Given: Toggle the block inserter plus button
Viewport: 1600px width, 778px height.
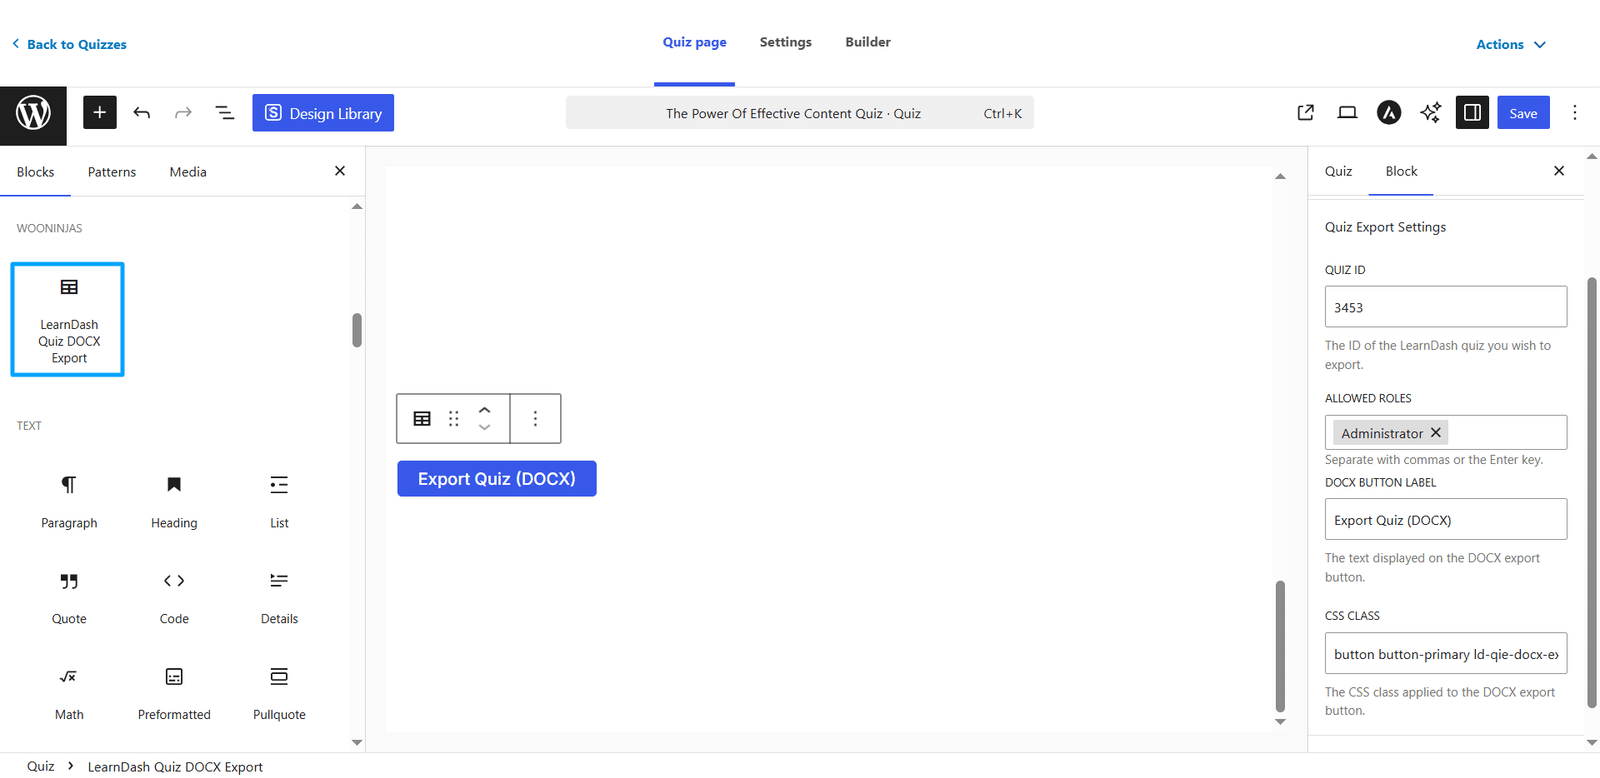Looking at the screenshot, I should pyautogui.click(x=99, y=113).
